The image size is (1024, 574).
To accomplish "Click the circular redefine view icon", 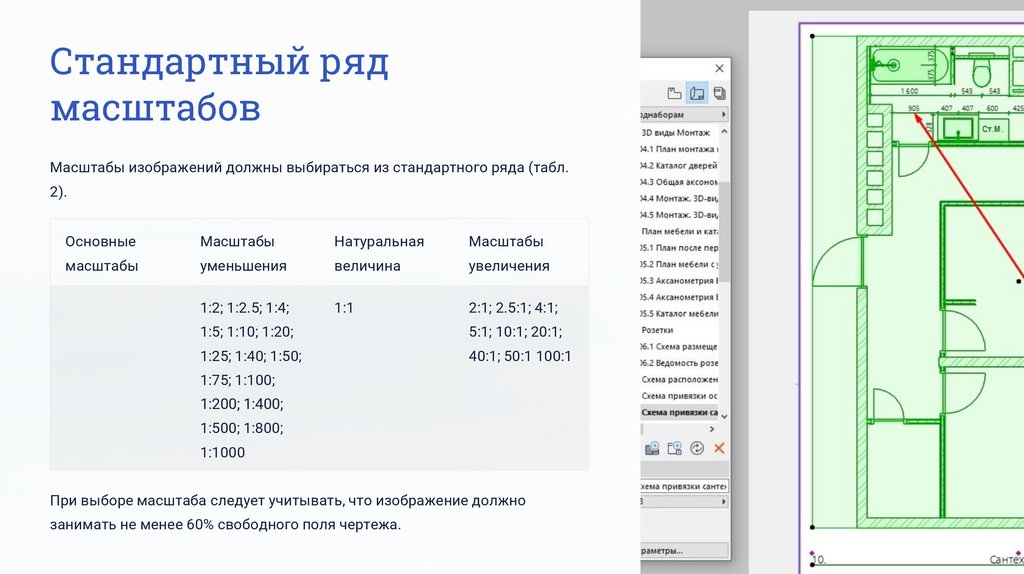I will point(697,448).
